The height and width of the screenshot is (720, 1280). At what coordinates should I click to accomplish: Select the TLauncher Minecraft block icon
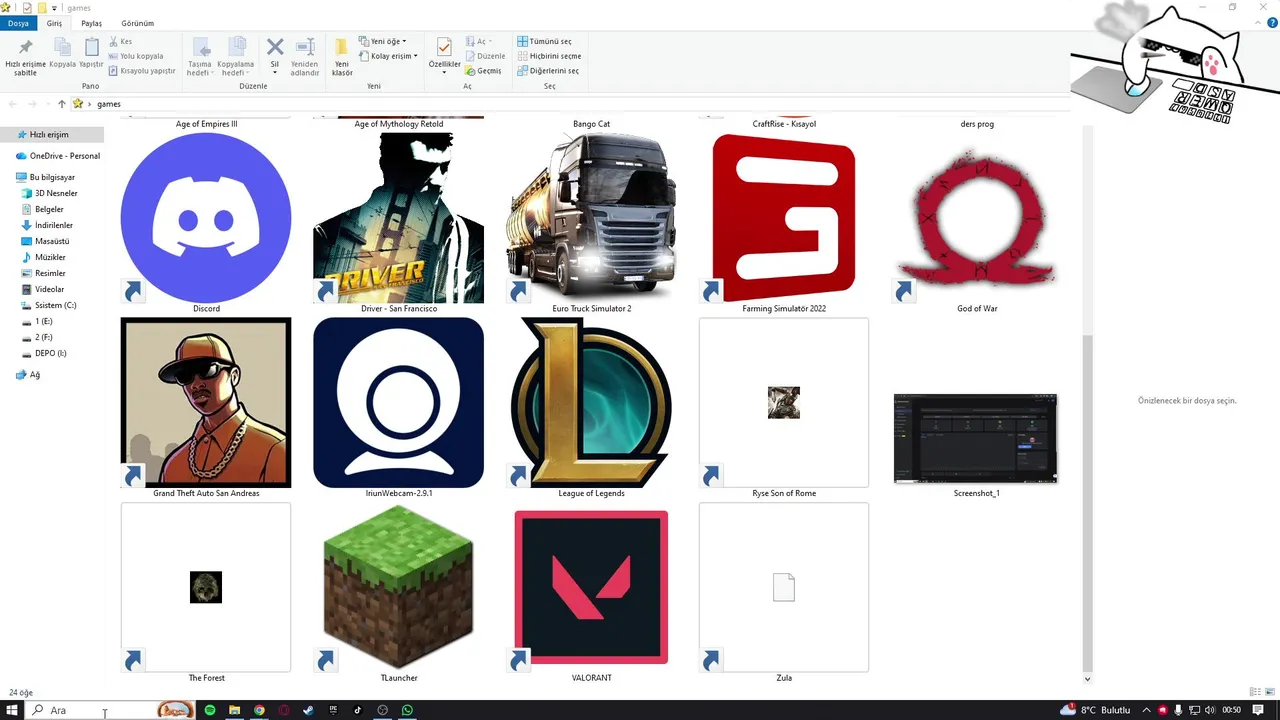(398, 587)
